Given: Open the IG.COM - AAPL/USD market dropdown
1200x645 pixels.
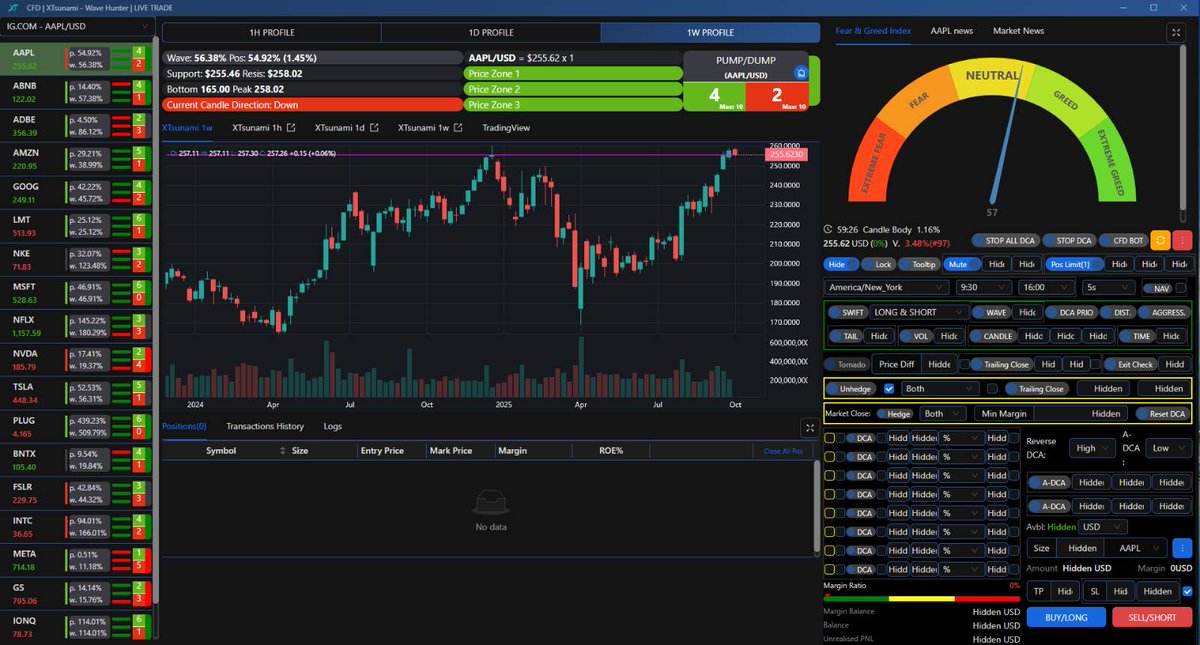Looking at the screenshot, I should (x=77, y=25).
